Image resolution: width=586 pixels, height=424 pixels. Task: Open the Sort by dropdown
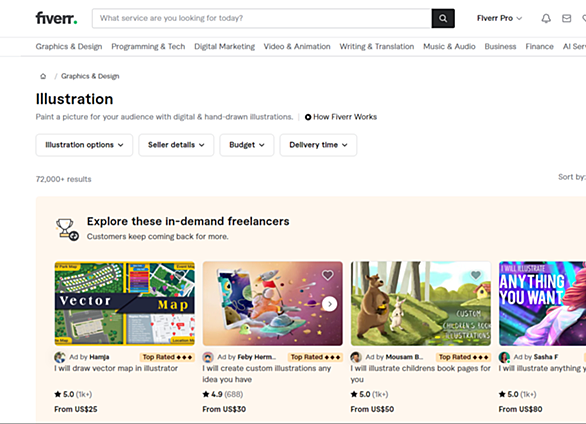572,177
